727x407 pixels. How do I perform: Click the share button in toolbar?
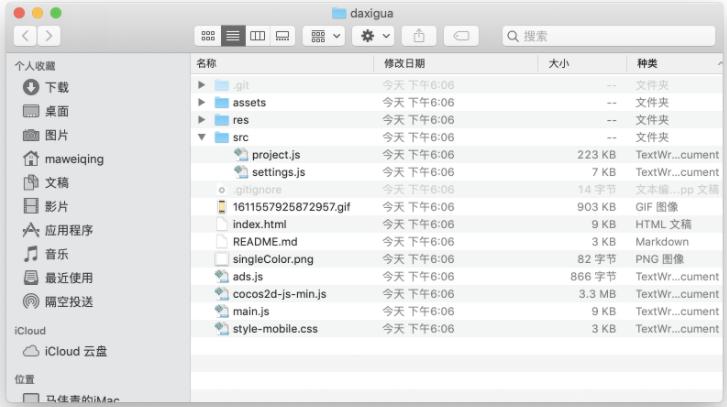tap(418, 35)
